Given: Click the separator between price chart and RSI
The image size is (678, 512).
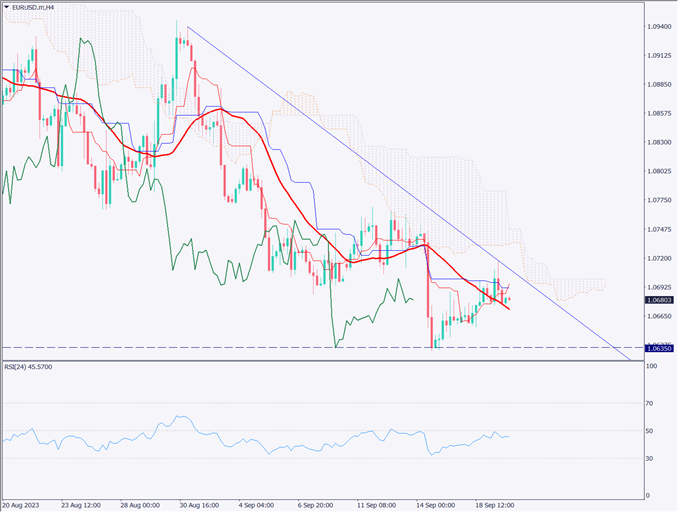Looking at the screenshot, I should pyautogui.click(x=320, y=361).
